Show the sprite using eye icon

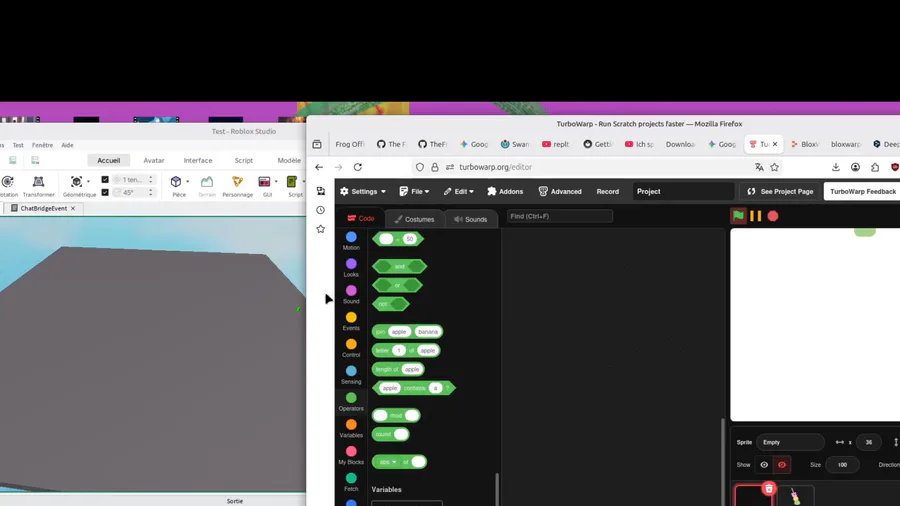(764, 465)
